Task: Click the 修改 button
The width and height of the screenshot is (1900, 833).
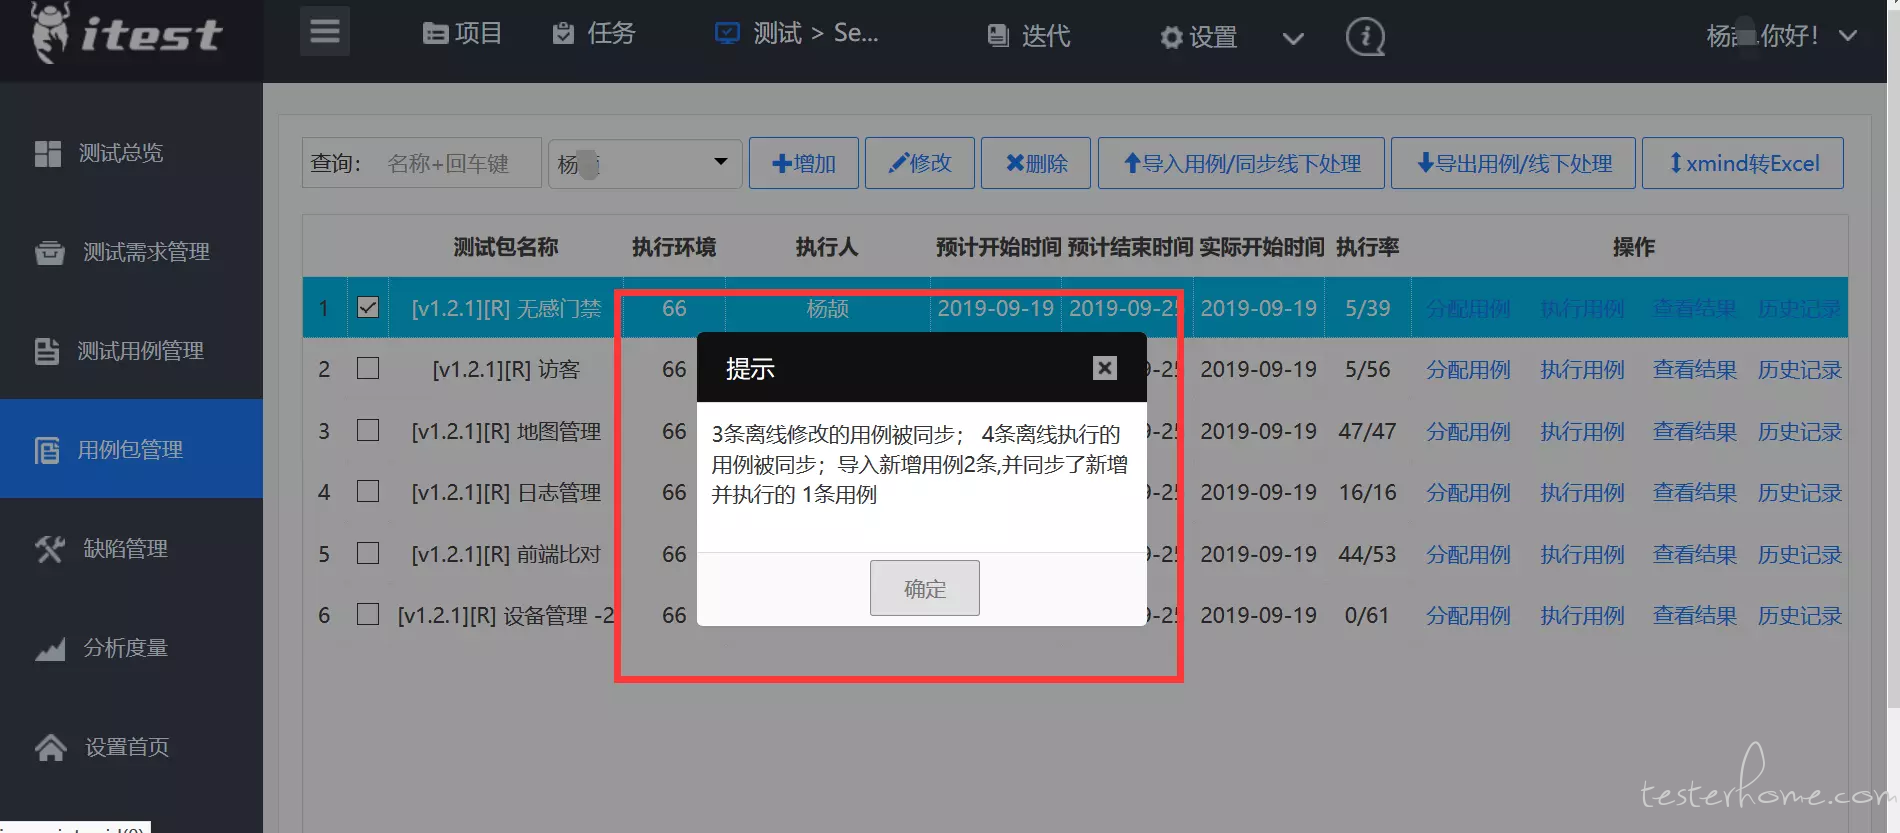Action: click(x=920, y=163)
